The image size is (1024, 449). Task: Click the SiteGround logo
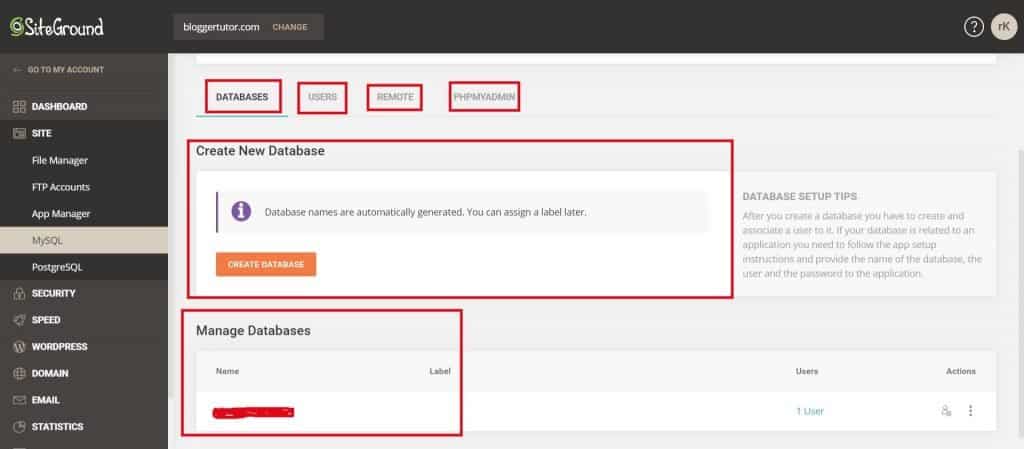[57, 27]
